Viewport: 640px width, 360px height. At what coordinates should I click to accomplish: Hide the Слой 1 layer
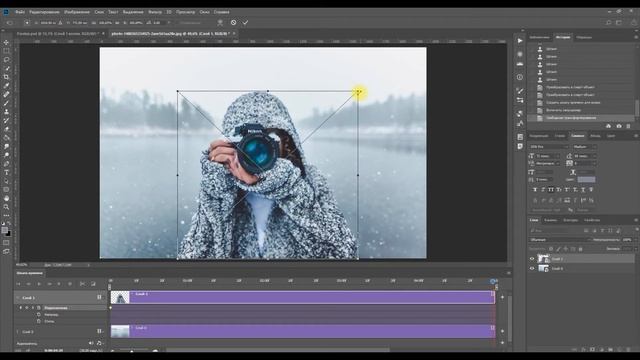tap(532, 259)
